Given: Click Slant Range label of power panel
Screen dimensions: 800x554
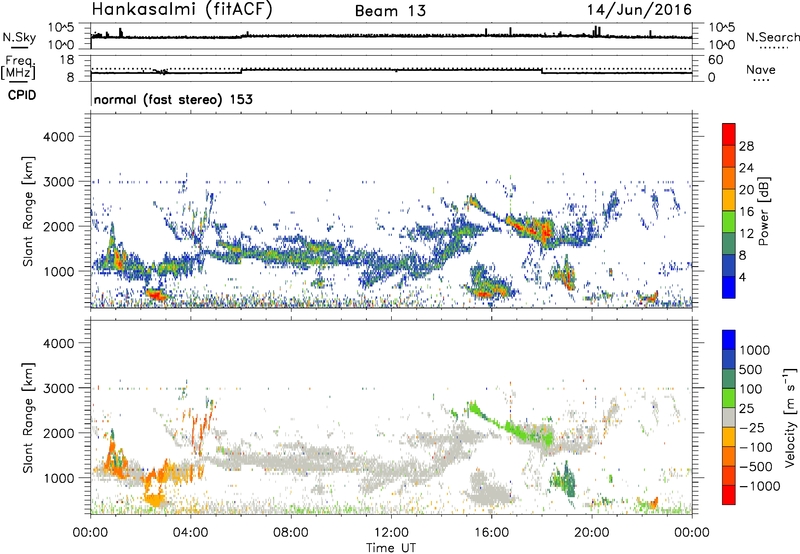Looking at the screenshot, I should point(28,211).
